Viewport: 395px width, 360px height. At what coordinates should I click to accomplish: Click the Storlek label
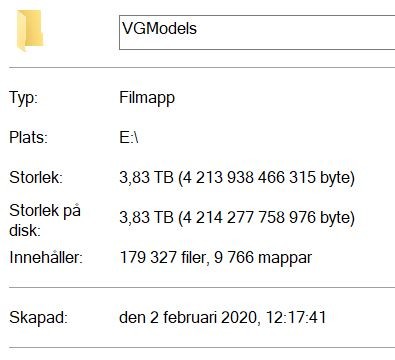[36, 177]
